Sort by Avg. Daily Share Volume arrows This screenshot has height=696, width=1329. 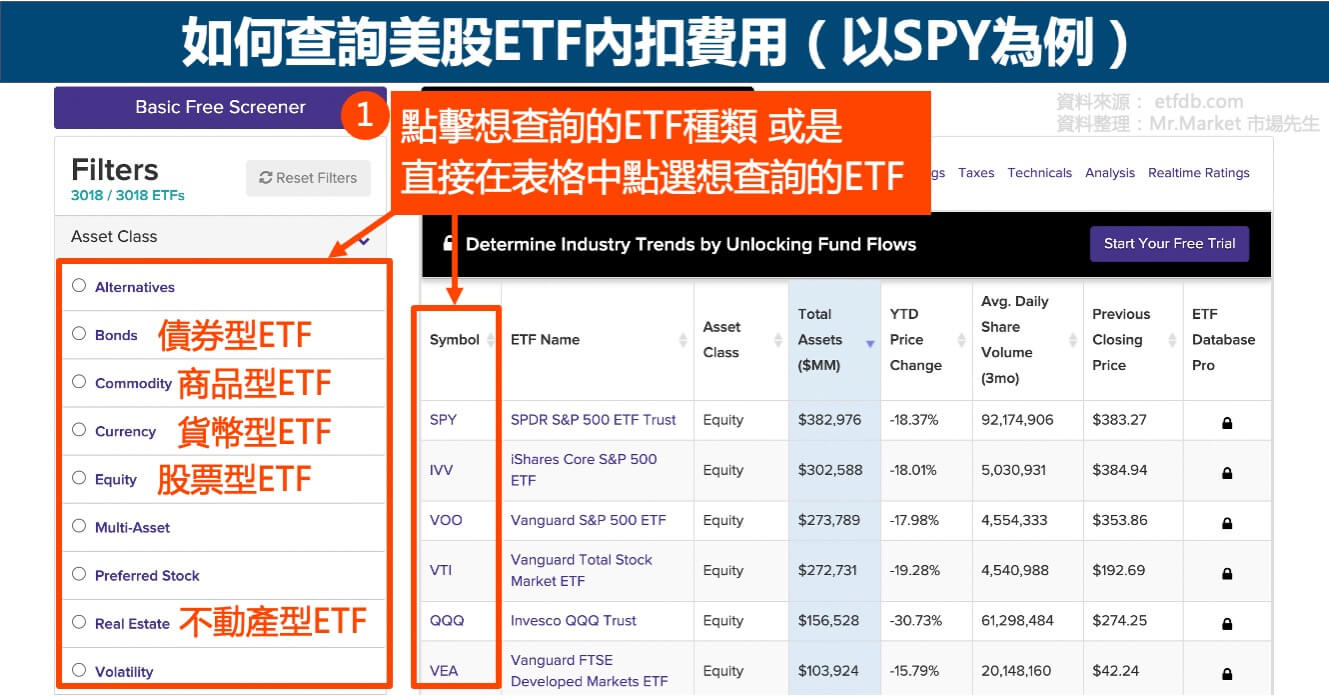click(1072, 340)
